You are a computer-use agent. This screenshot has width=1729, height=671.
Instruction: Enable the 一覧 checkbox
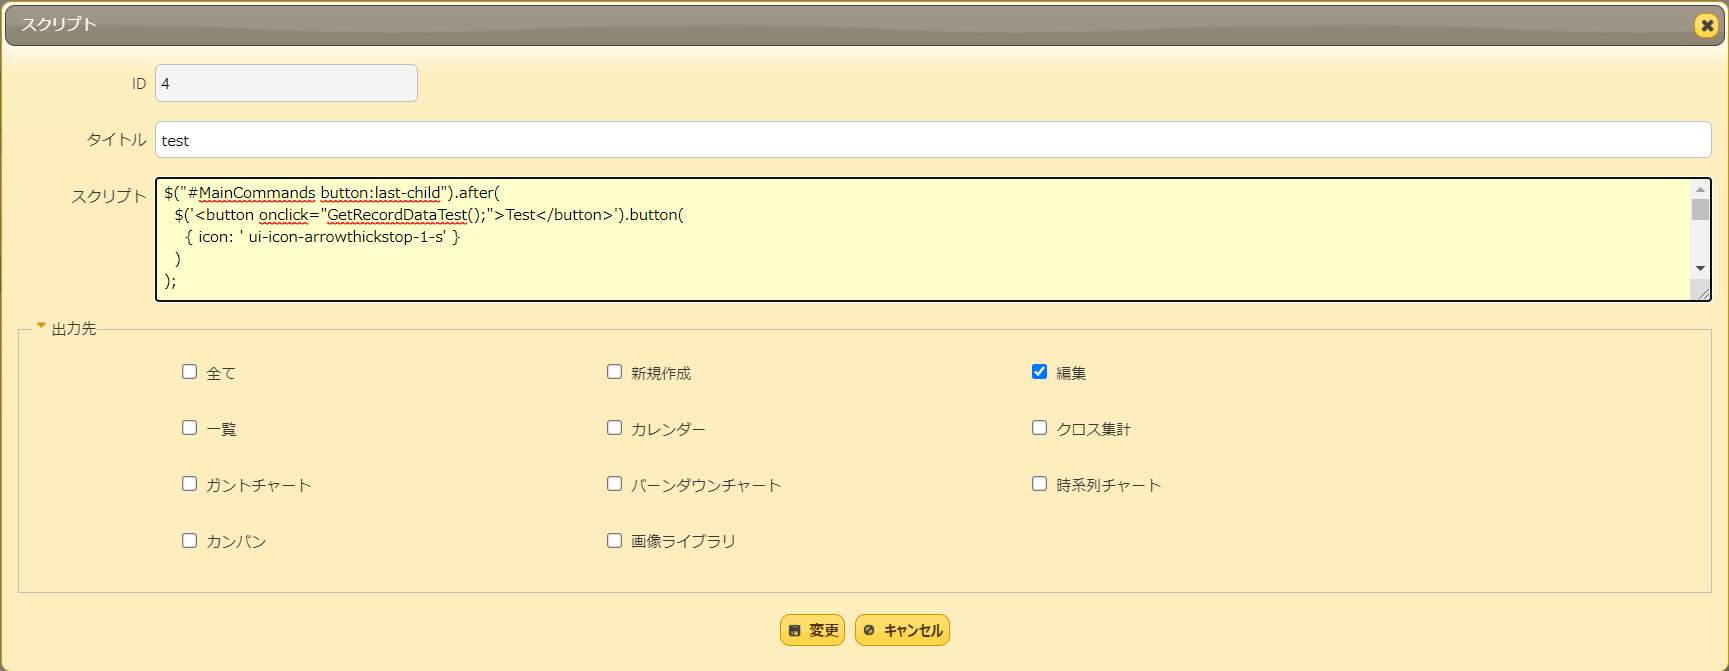[189, 428]
